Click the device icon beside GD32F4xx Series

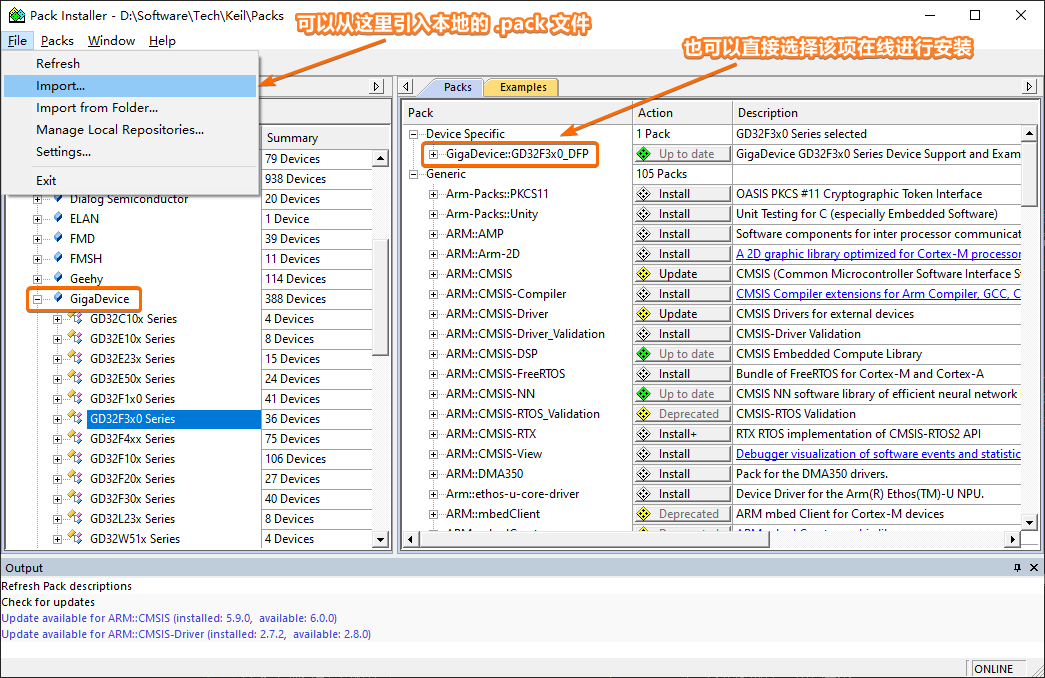coord(76,438)
